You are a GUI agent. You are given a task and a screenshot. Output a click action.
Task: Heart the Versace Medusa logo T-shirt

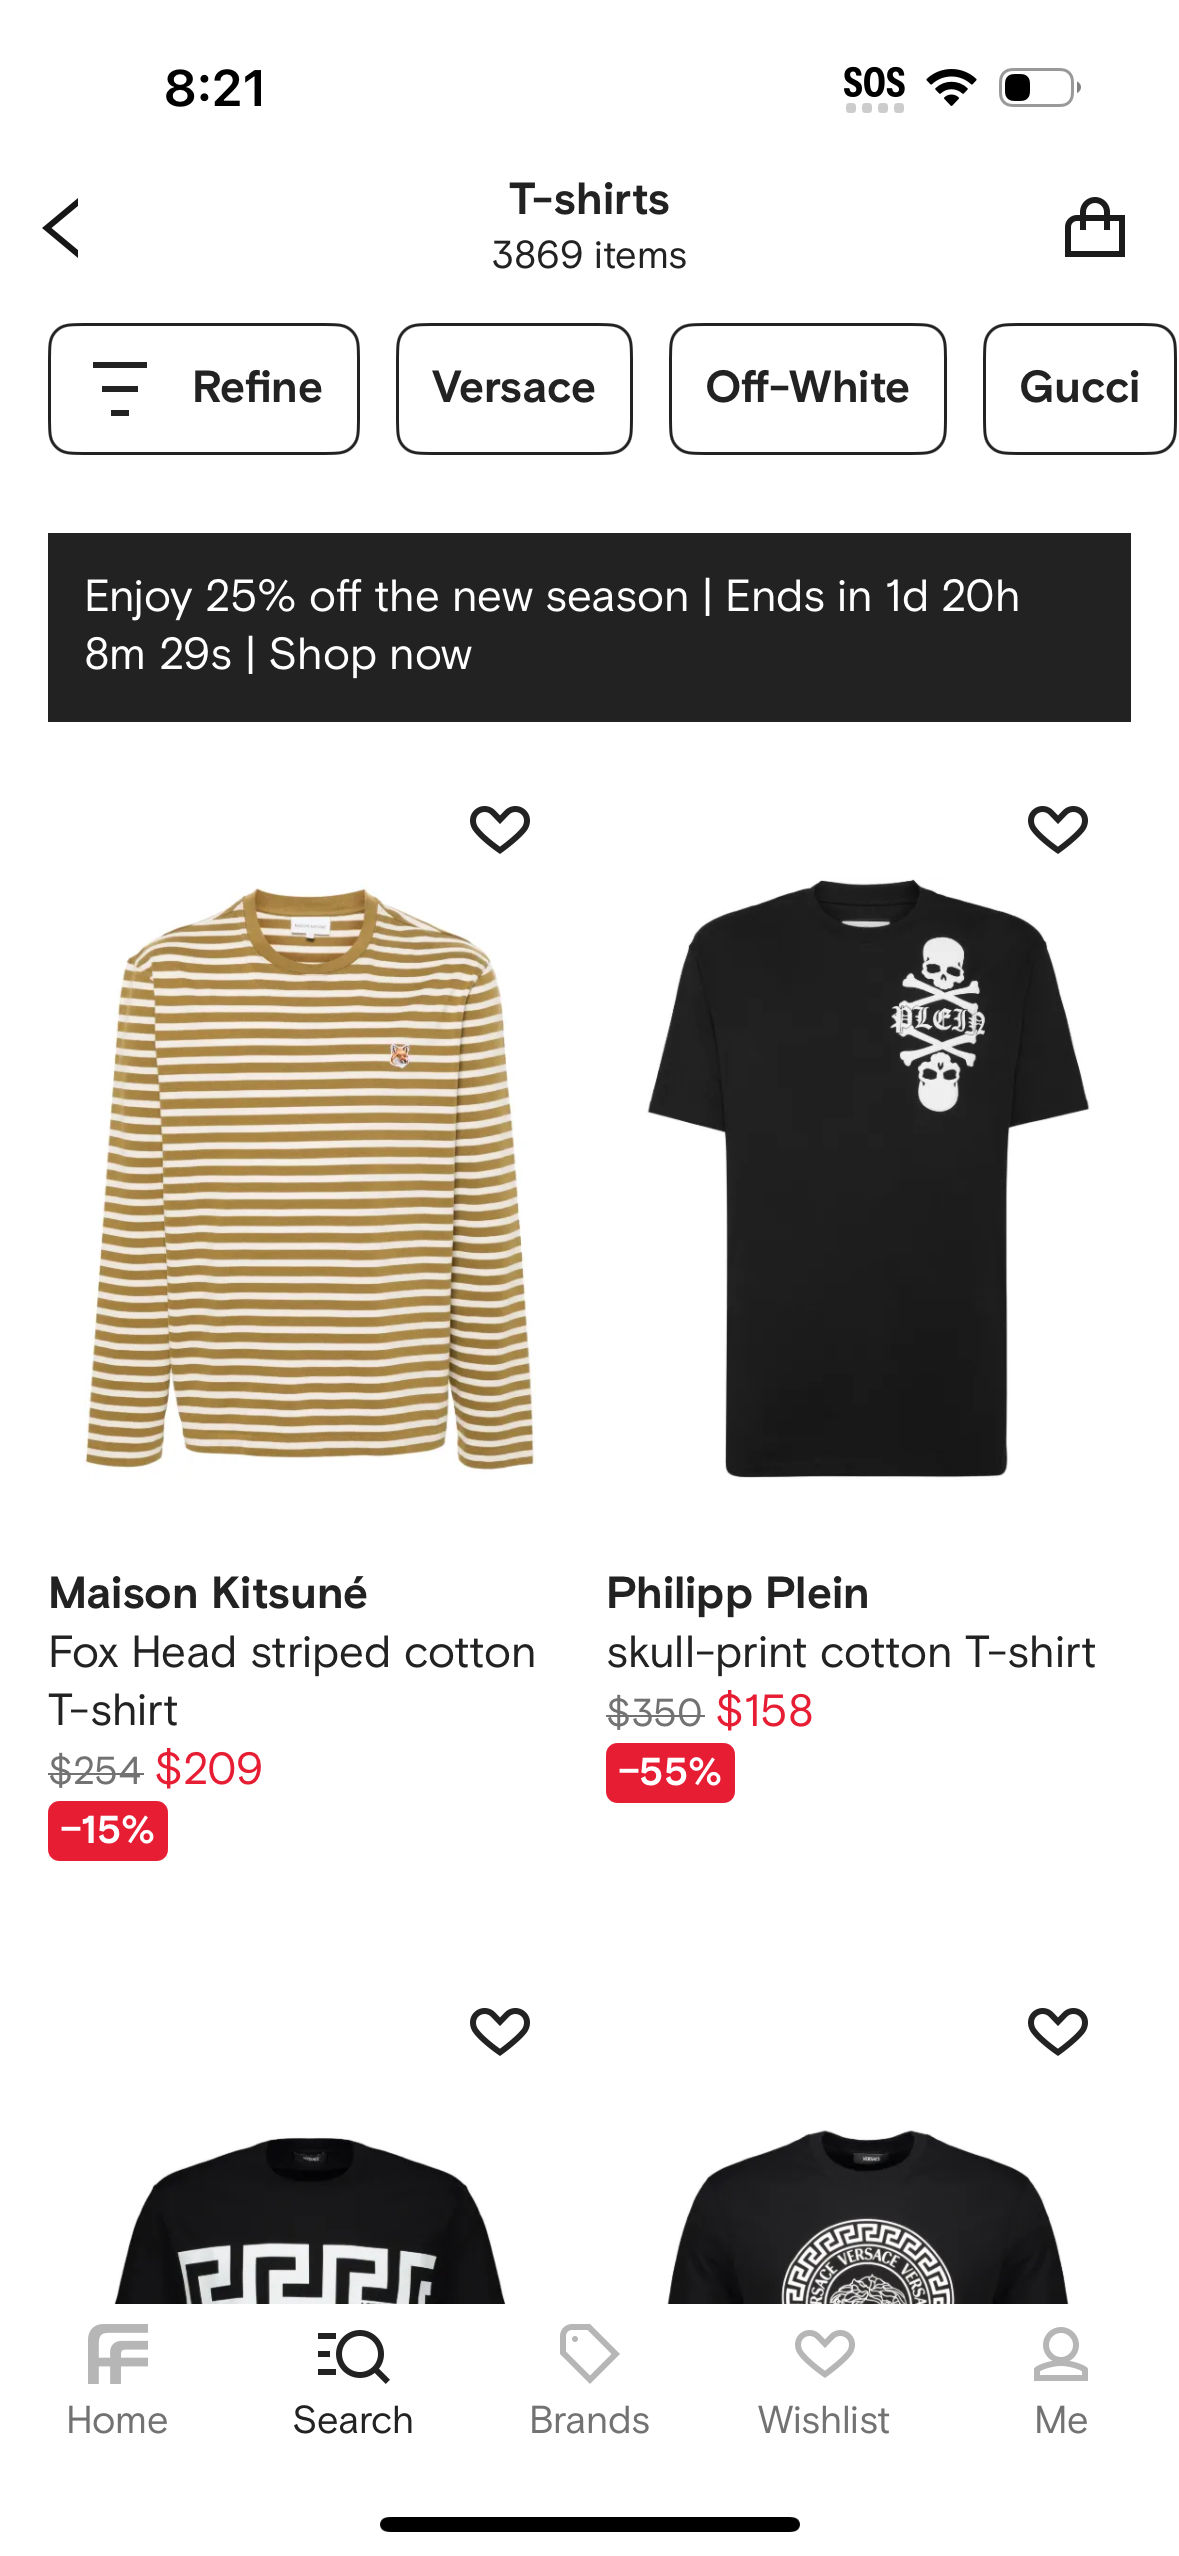coord(1057,2031)
